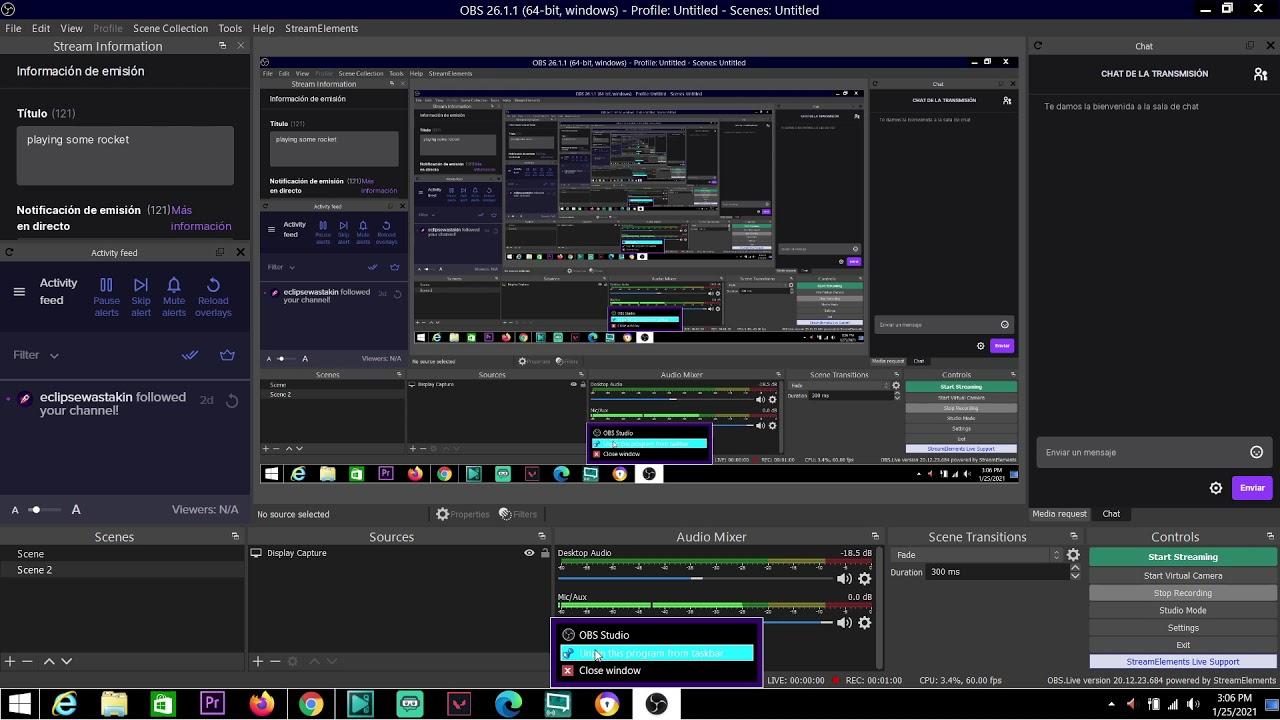1280x720 pixels.
Task: Click the stream title text field
Action: click(125, 155)
